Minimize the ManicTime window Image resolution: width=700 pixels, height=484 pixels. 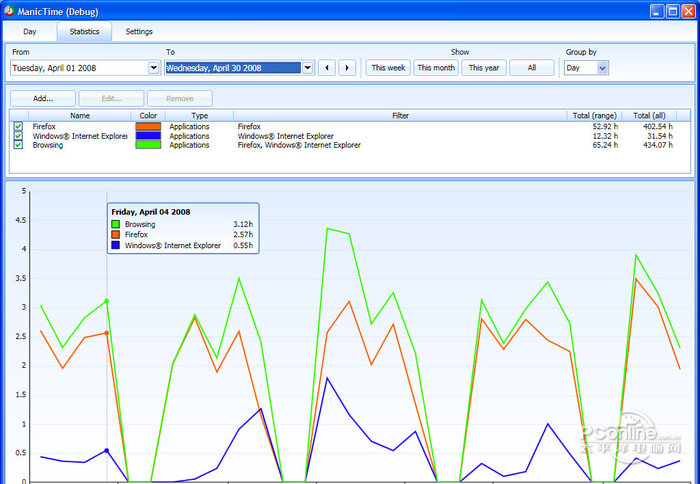(x=657, y=10)
